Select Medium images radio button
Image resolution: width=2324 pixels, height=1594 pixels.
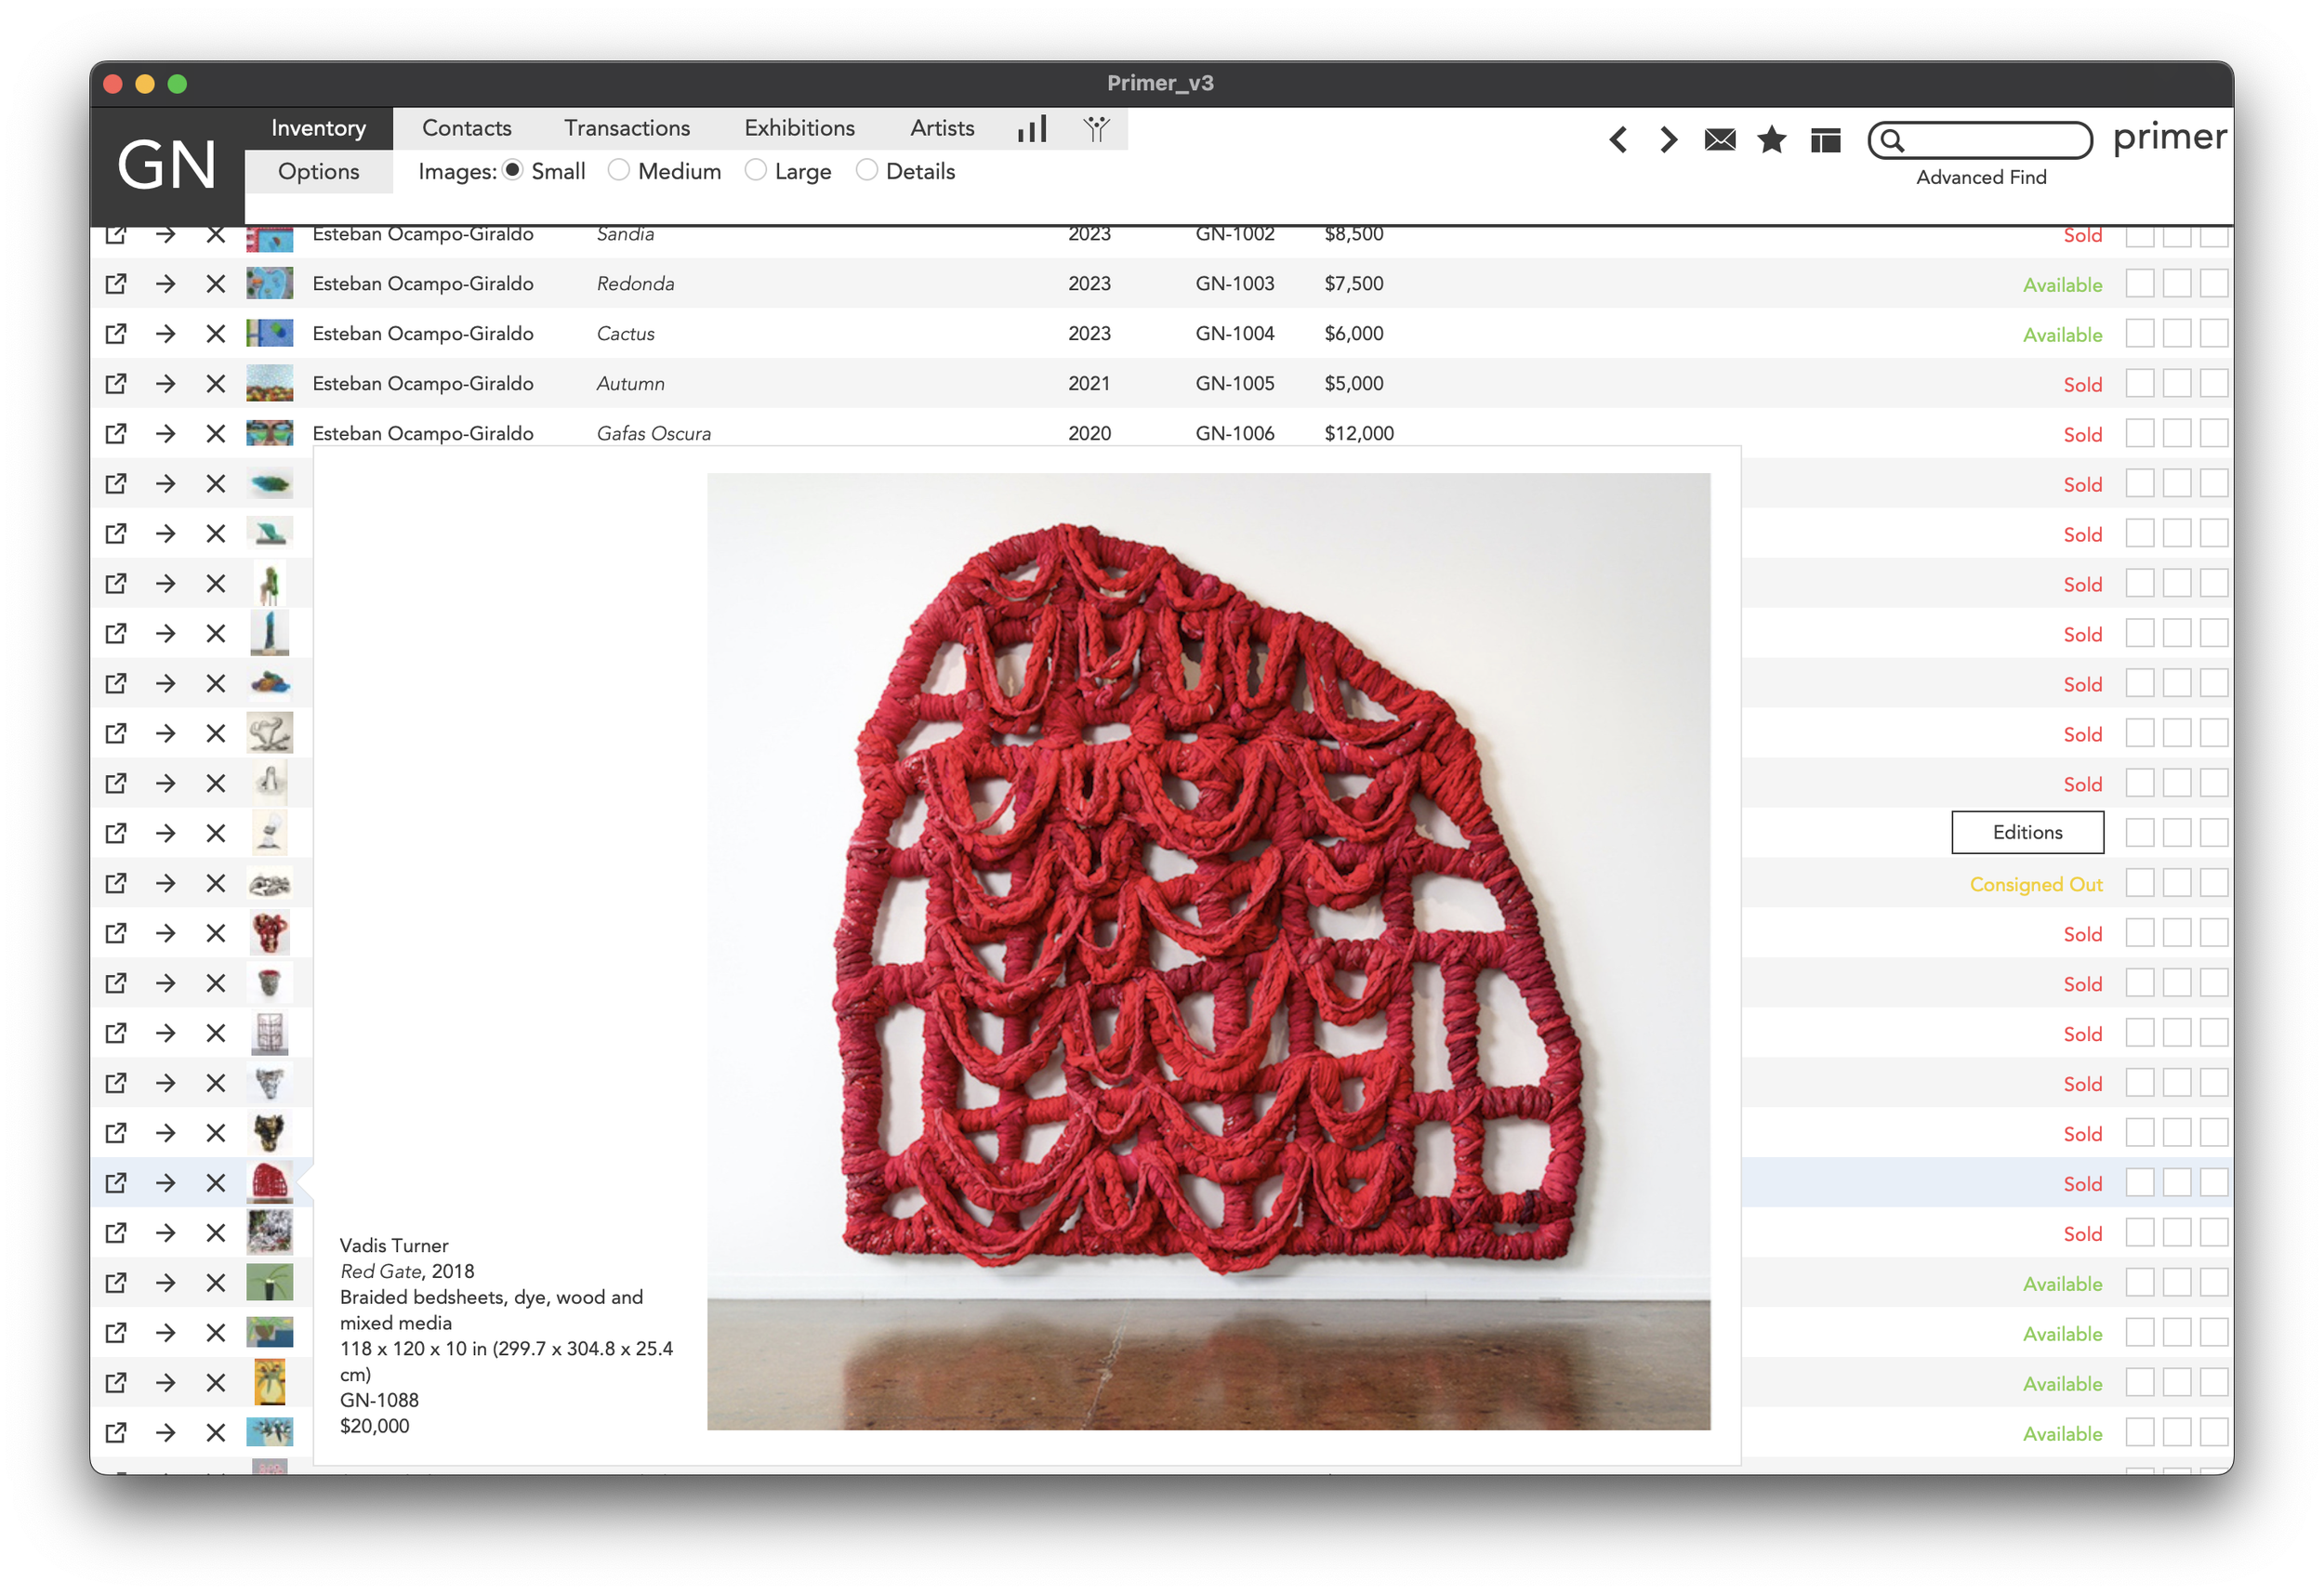pyautogui.click(x=619, y=171)
